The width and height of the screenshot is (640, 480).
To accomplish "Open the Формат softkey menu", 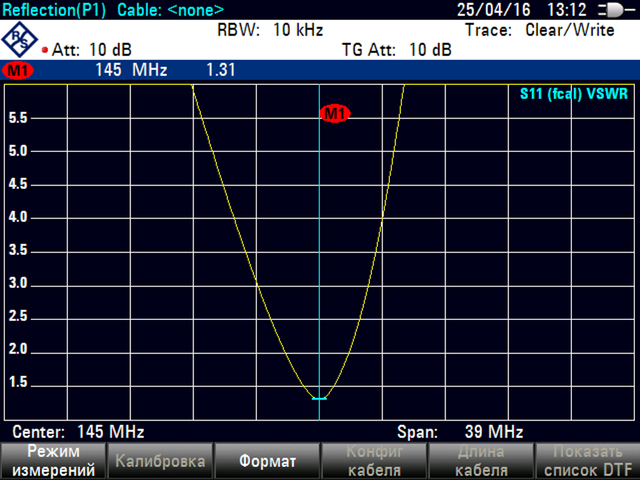I will (266, 461).
